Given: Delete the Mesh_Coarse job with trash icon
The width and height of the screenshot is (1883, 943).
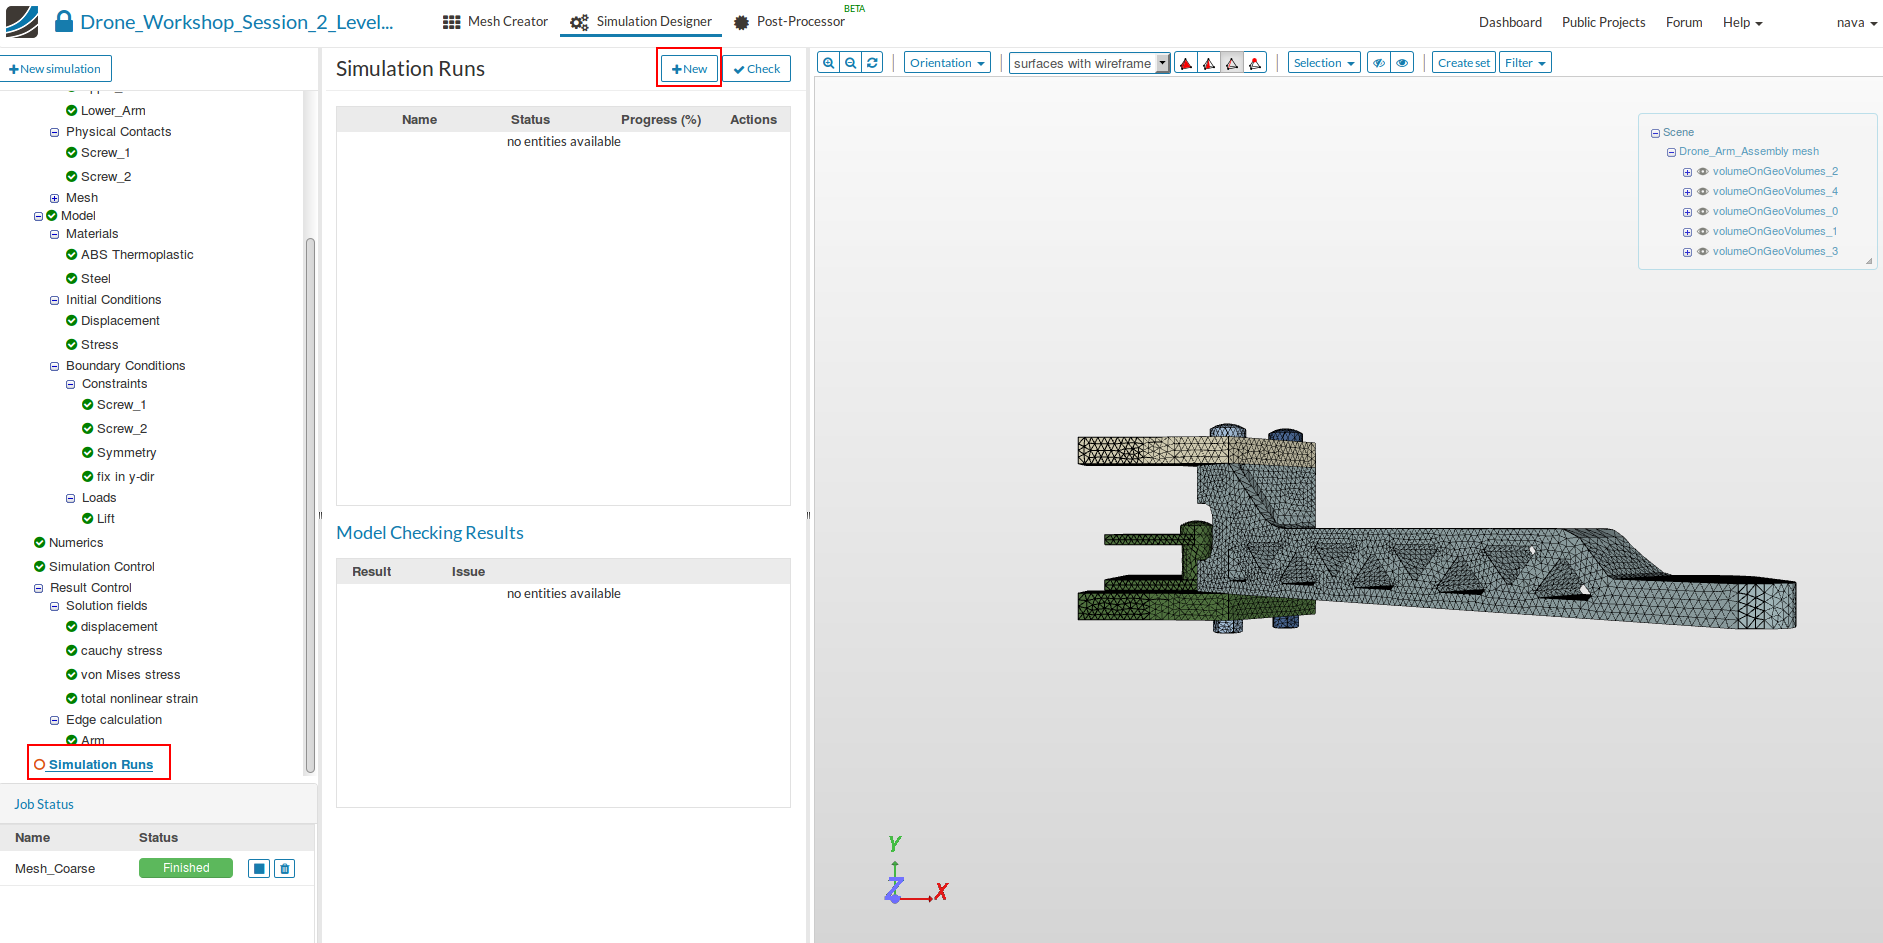Looking at the screenshot, I should (285, 868).
